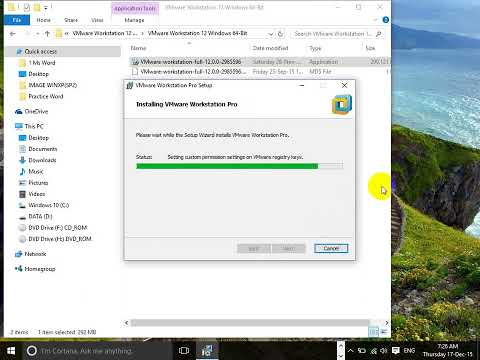Select Network in navigation pane

point(35,254)
